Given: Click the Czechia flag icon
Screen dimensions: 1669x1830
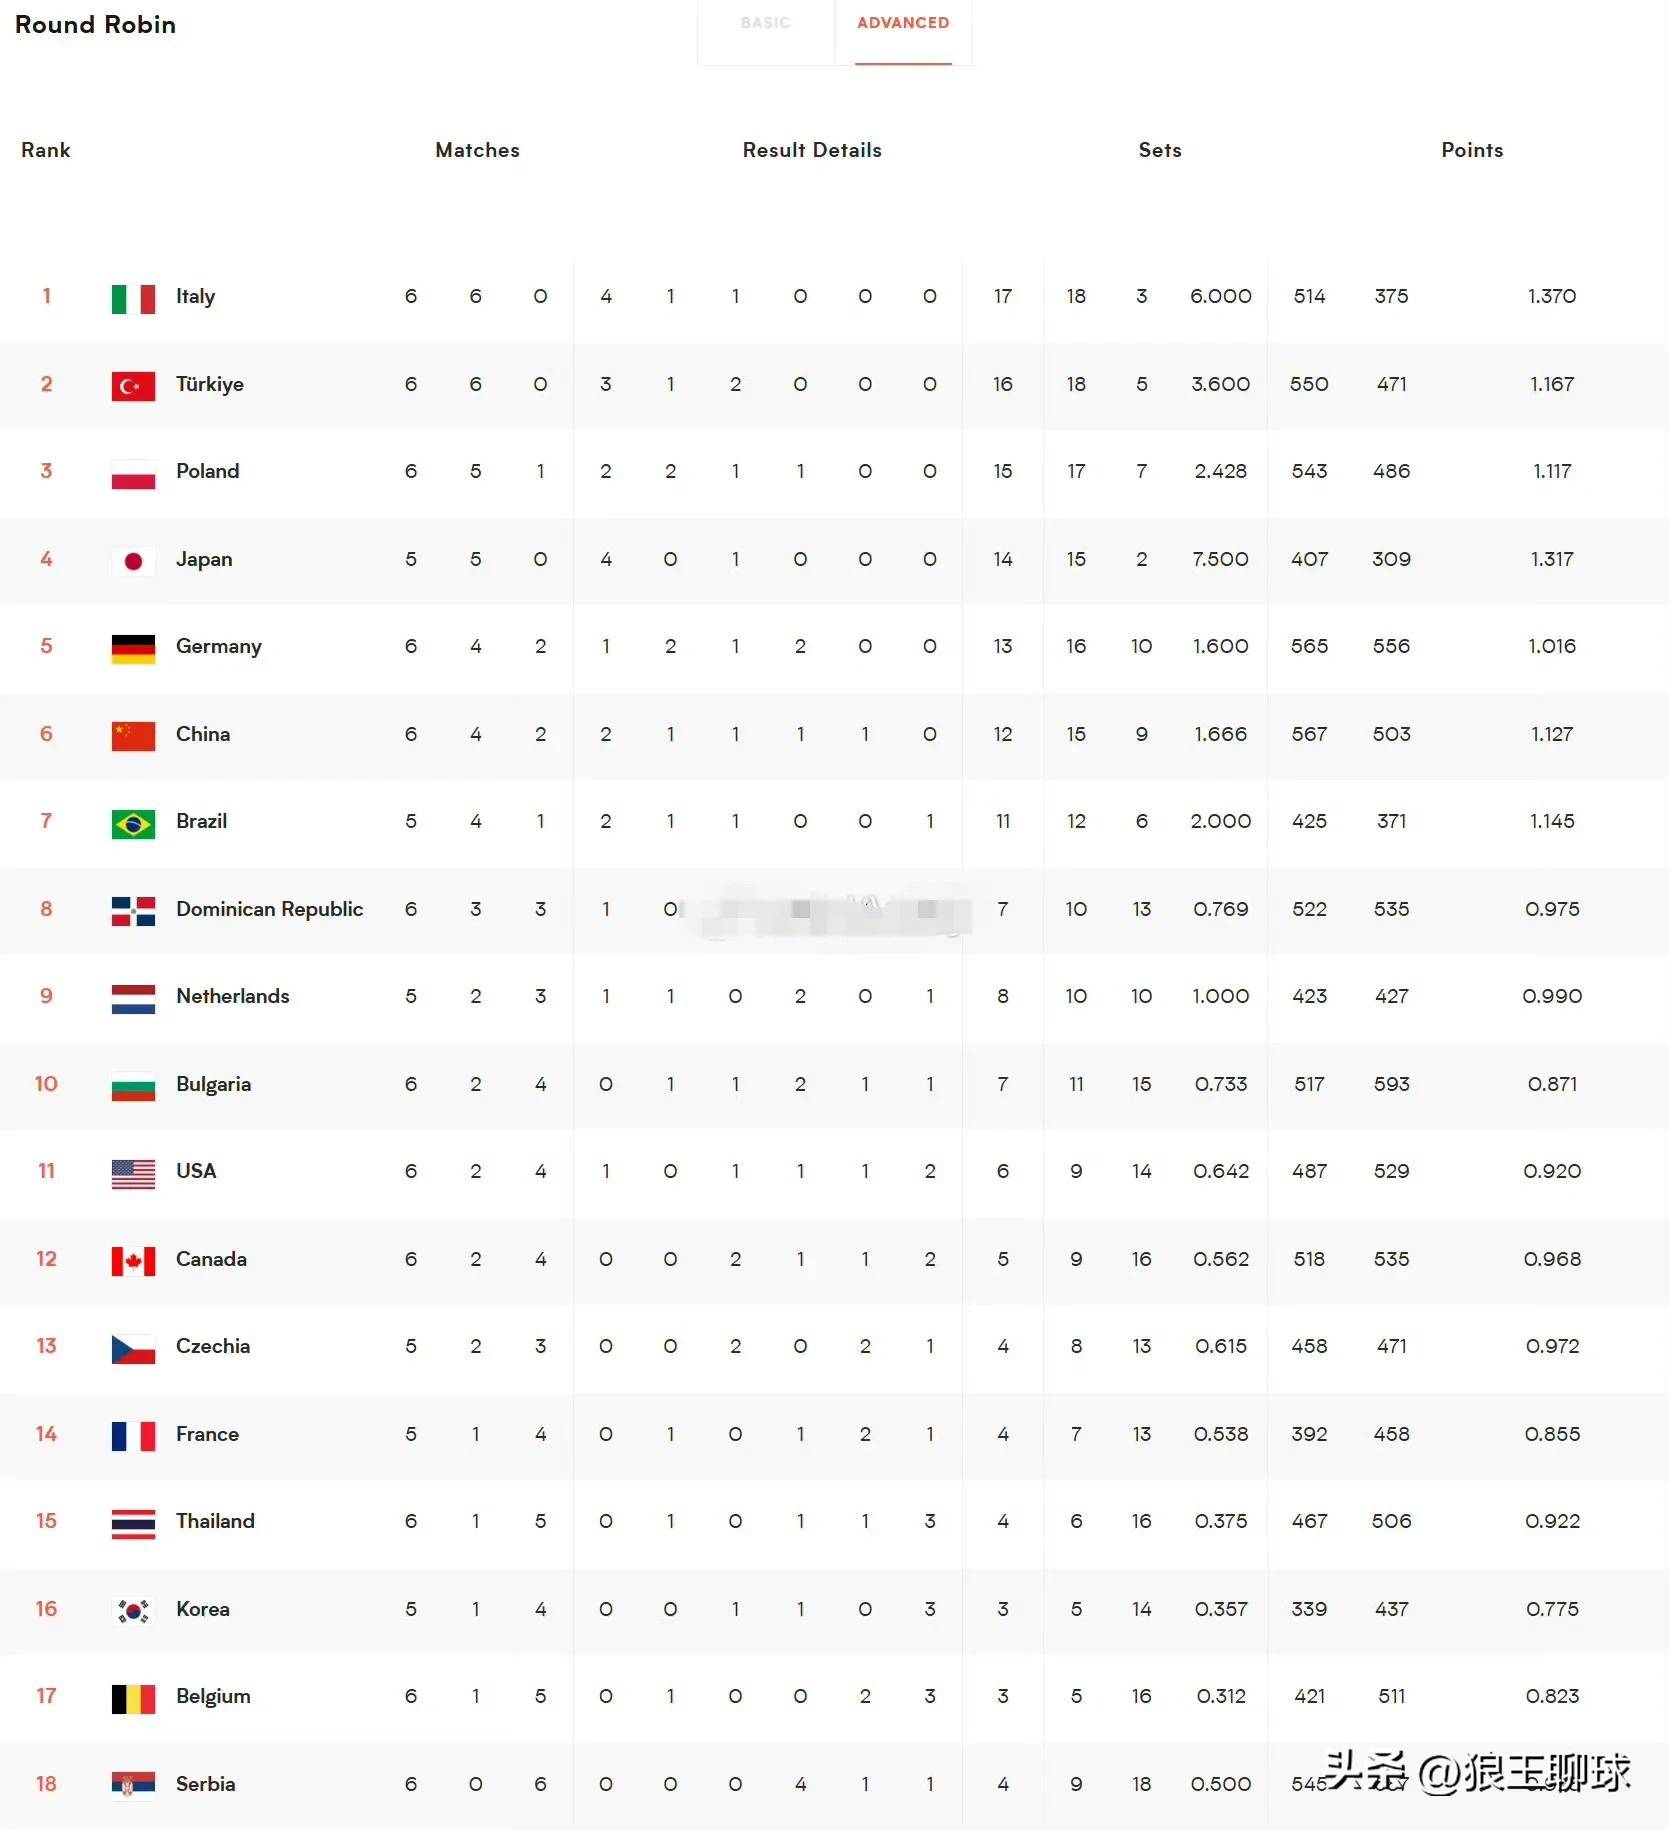Looking at the screenshot, I should 133,1348.
